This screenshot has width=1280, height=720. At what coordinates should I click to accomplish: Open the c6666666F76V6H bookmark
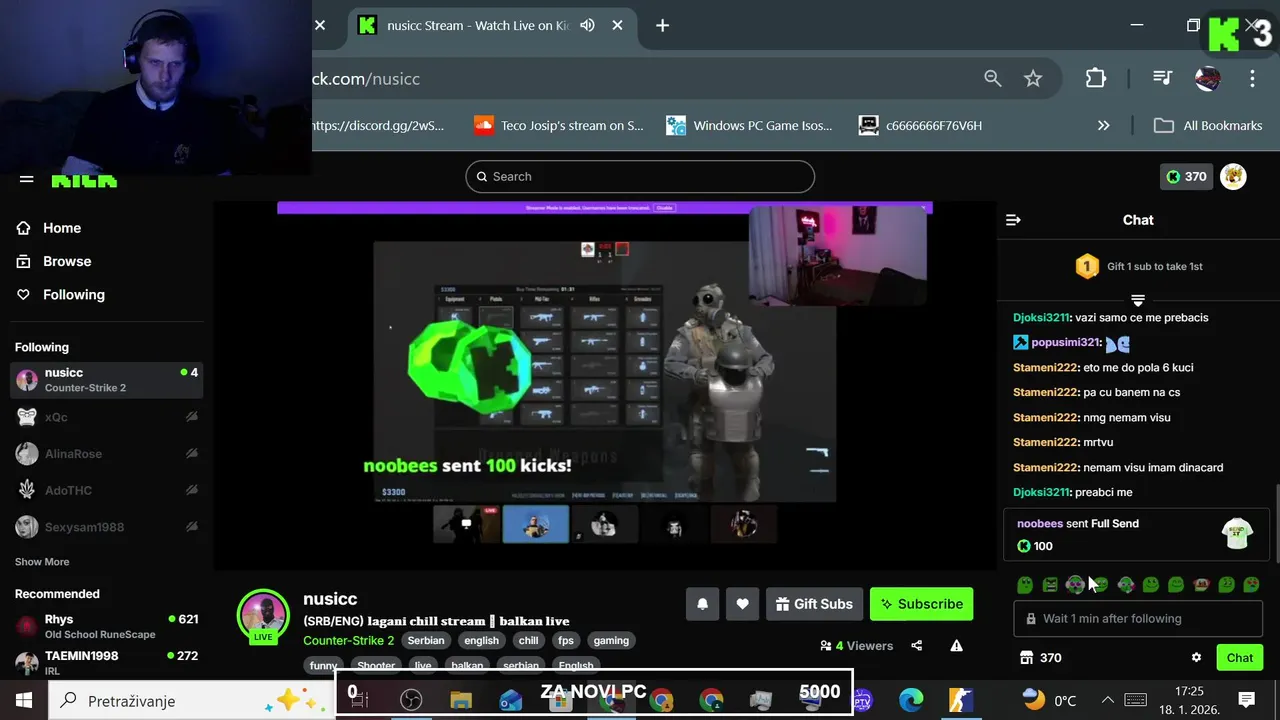(x=921, y=126)
